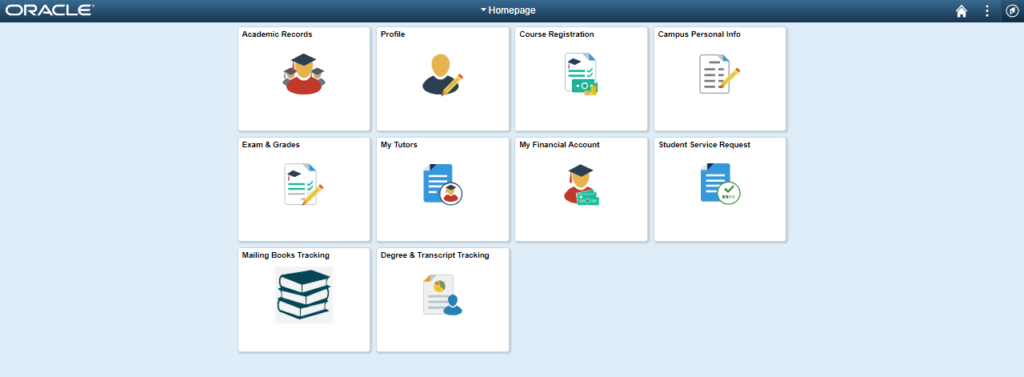Open the Exam & Grades checklist icon
Screen dimensions: 1024x377
coord(304,184)
